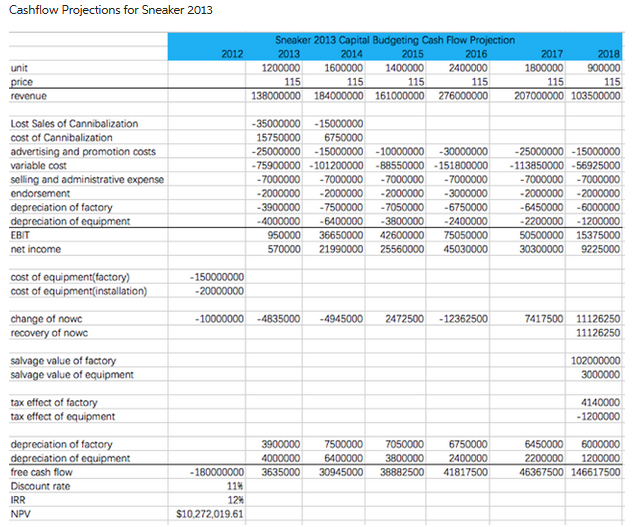Select free cash flow 146617500
The width and height of the screenshot is (632, 527).
point(596,472)
